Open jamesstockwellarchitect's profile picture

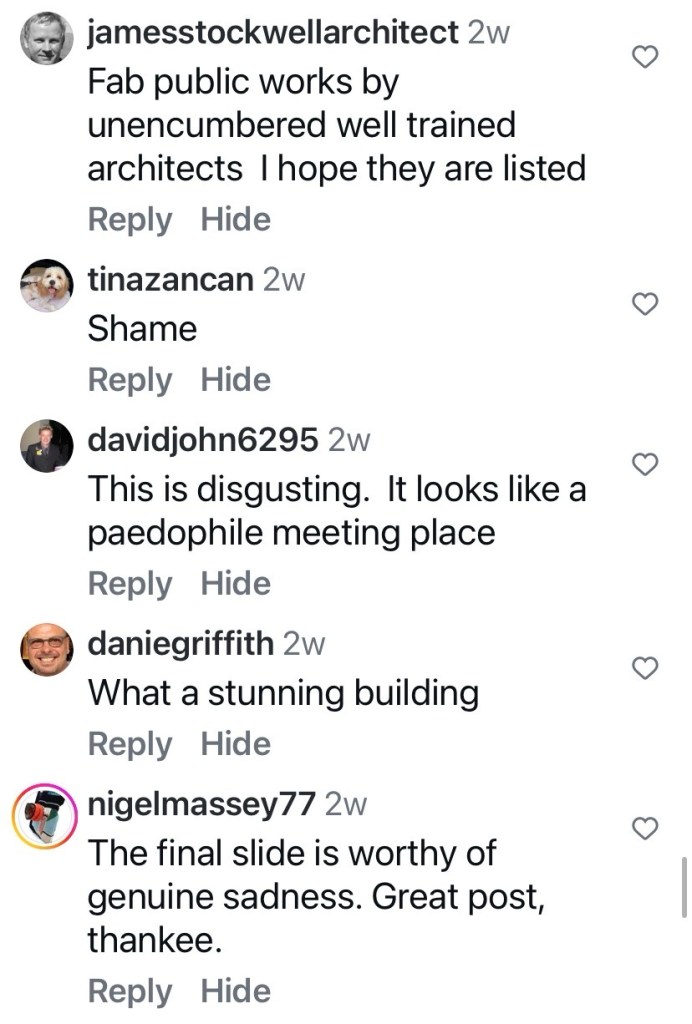pyautogui.click(x=46, y=40)
